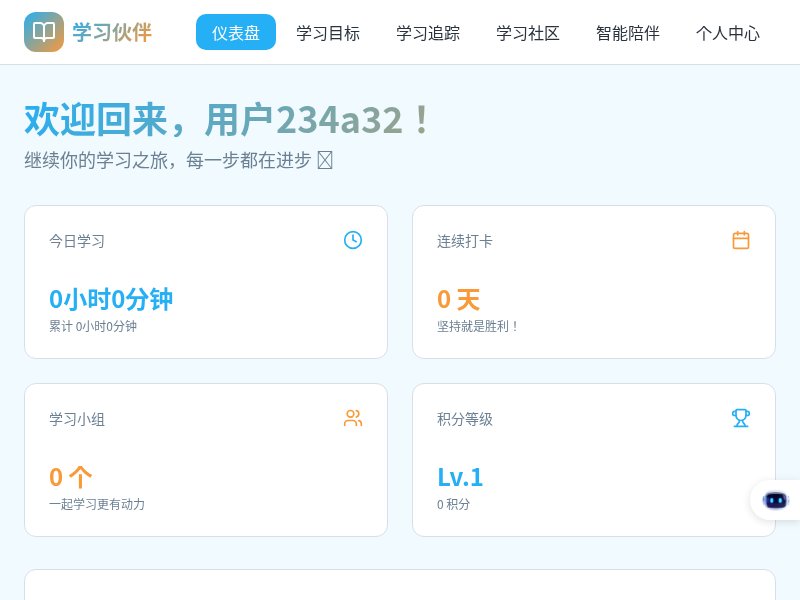Image resolution: width=800 pixels, height=600 pixels.
Task: Click the calendar icon on 连续打卡 card
Action: [x=740, y=240]
